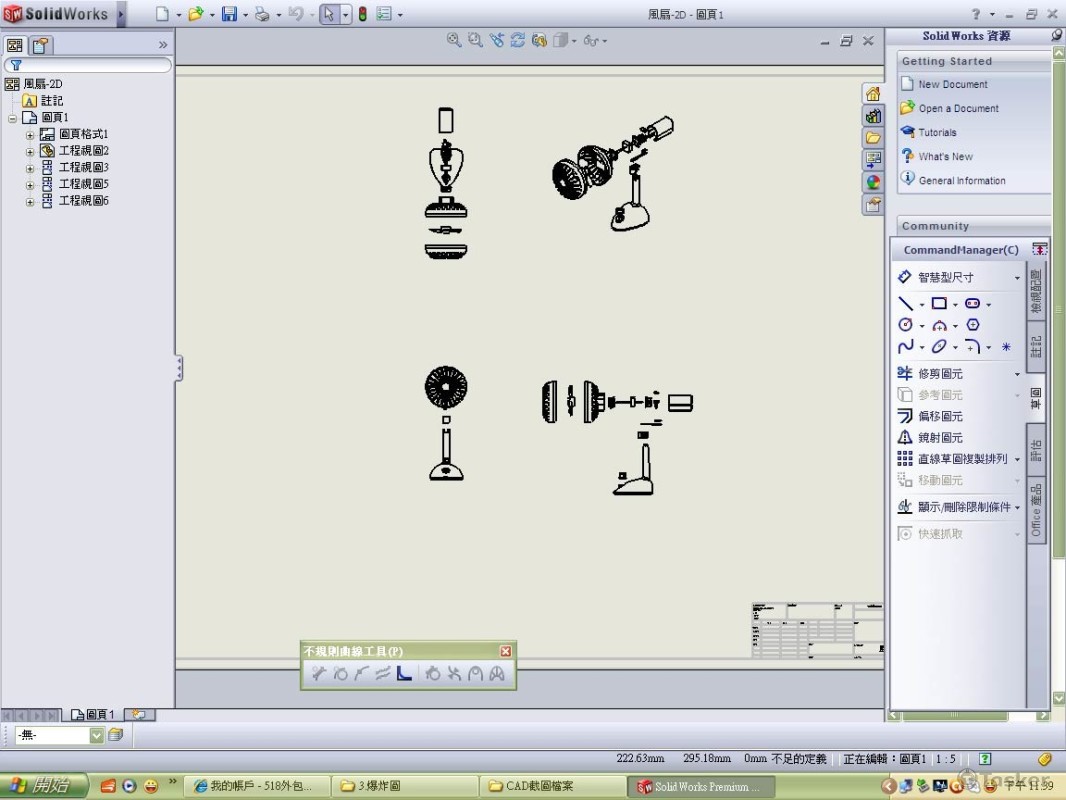This screenshot has height=800, width=1066.
Task: Open the Appearances color ball task pane tab
Action: click(x=873, y=182)
